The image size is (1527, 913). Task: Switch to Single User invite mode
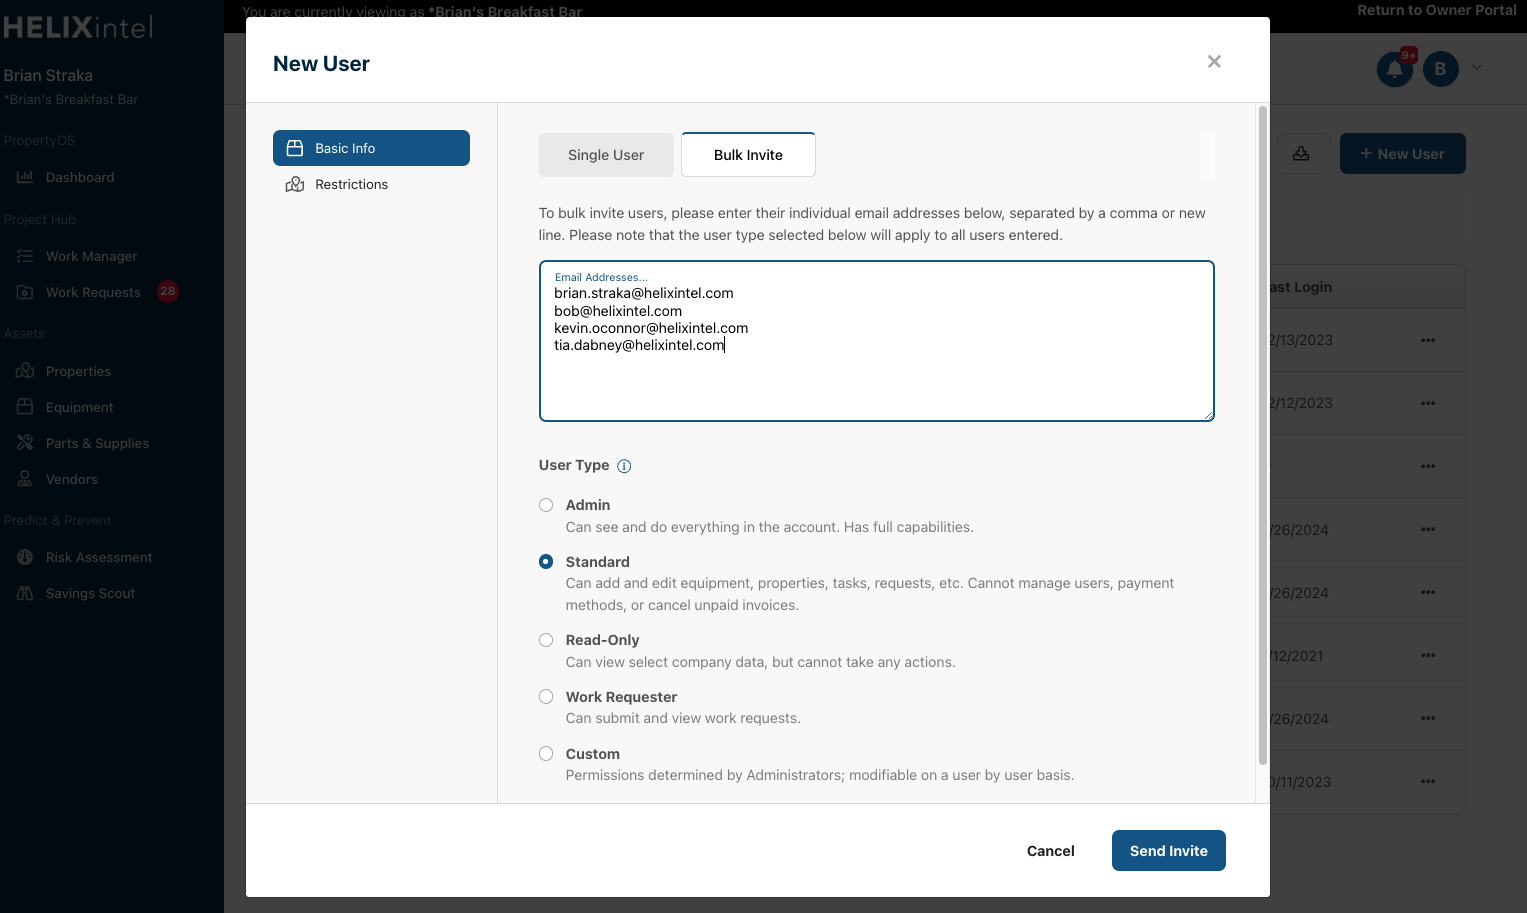(606, 154)
